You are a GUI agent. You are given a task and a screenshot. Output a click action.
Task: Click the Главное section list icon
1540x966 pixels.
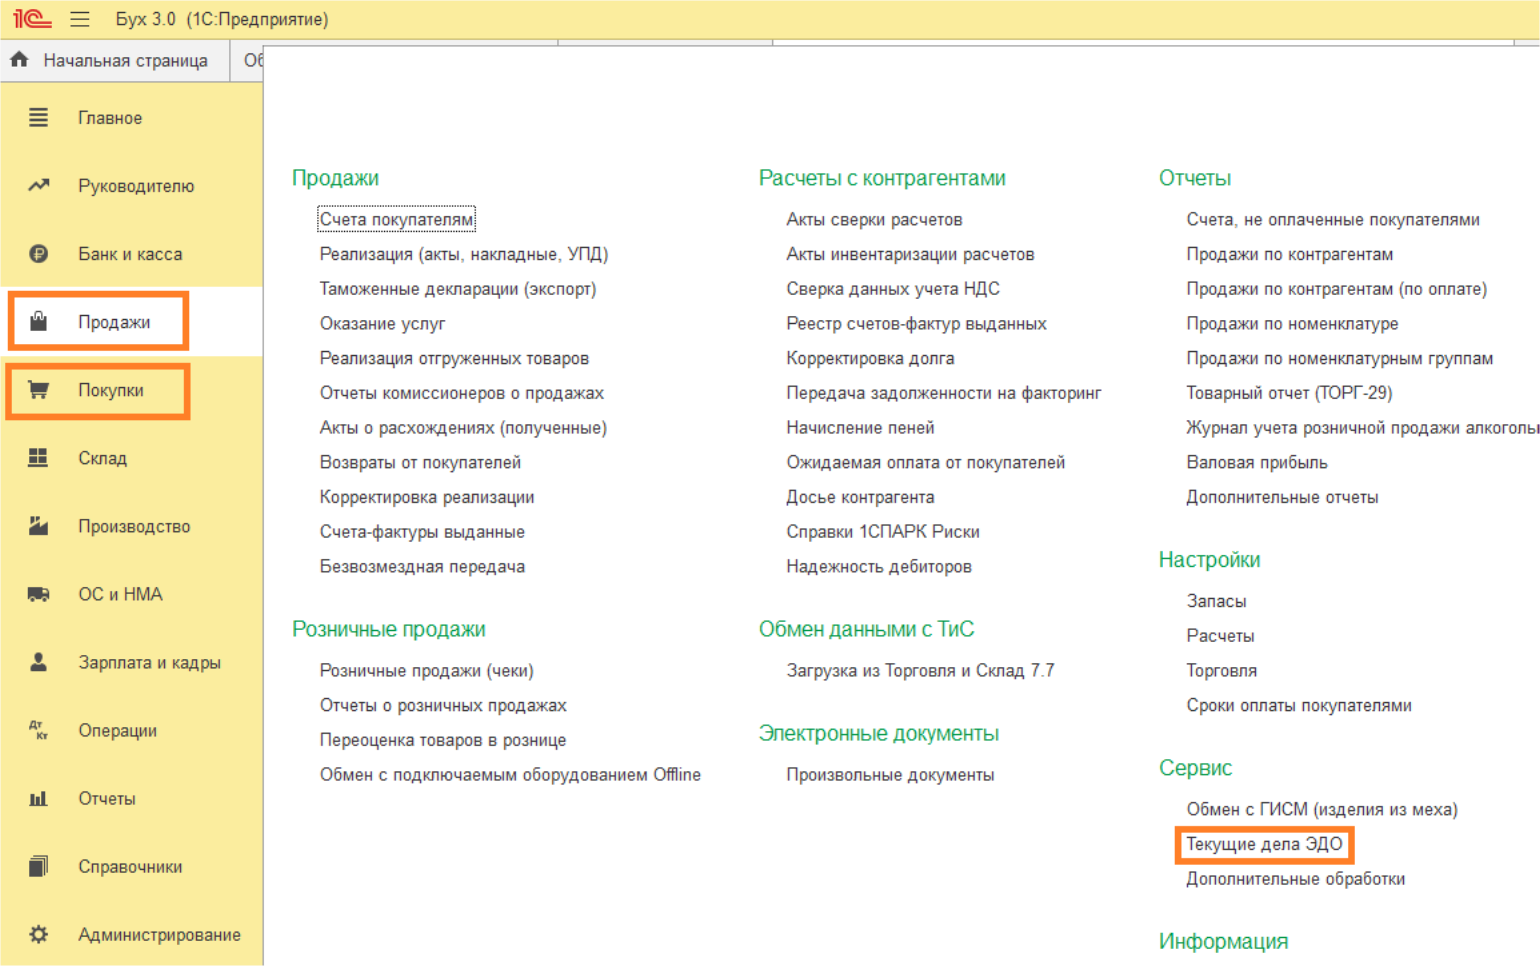point(38,118)
